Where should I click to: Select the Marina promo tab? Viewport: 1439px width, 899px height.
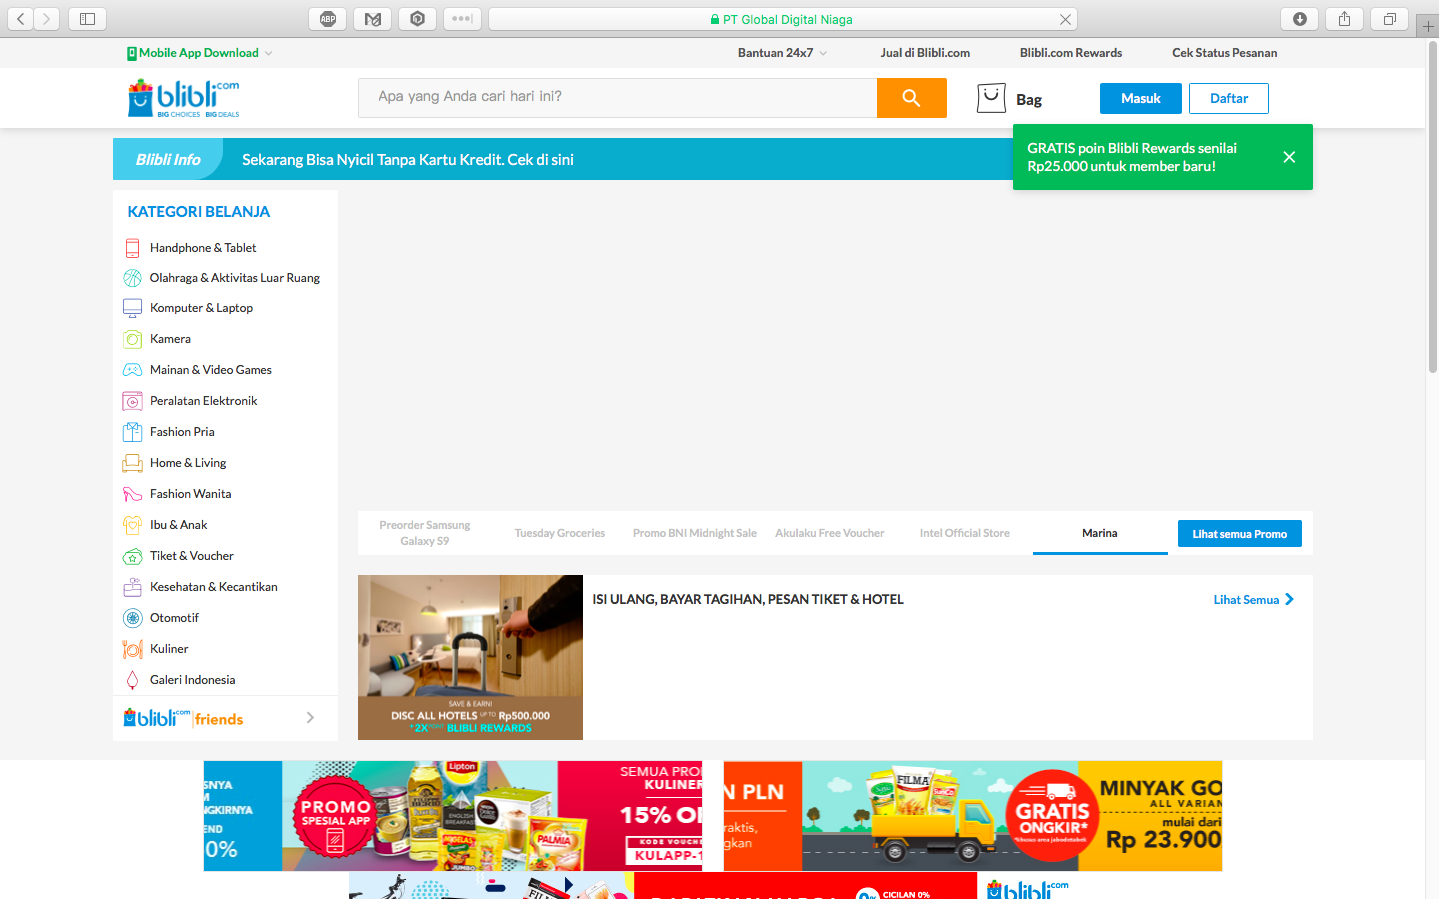1099,533
